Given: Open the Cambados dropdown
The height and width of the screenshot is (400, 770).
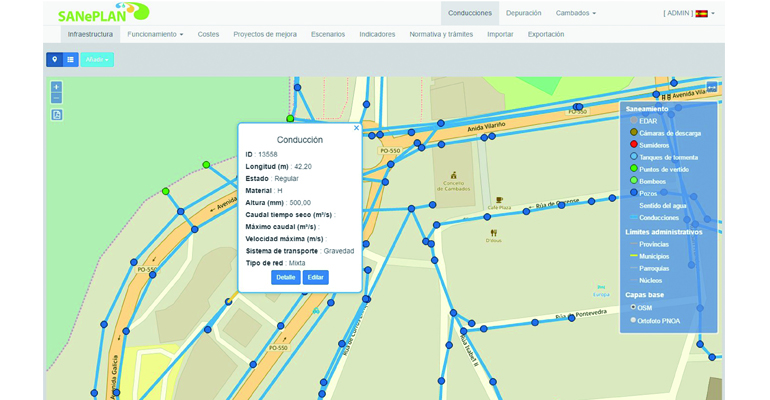Looking at the screenshot, I should coord(575,13).
